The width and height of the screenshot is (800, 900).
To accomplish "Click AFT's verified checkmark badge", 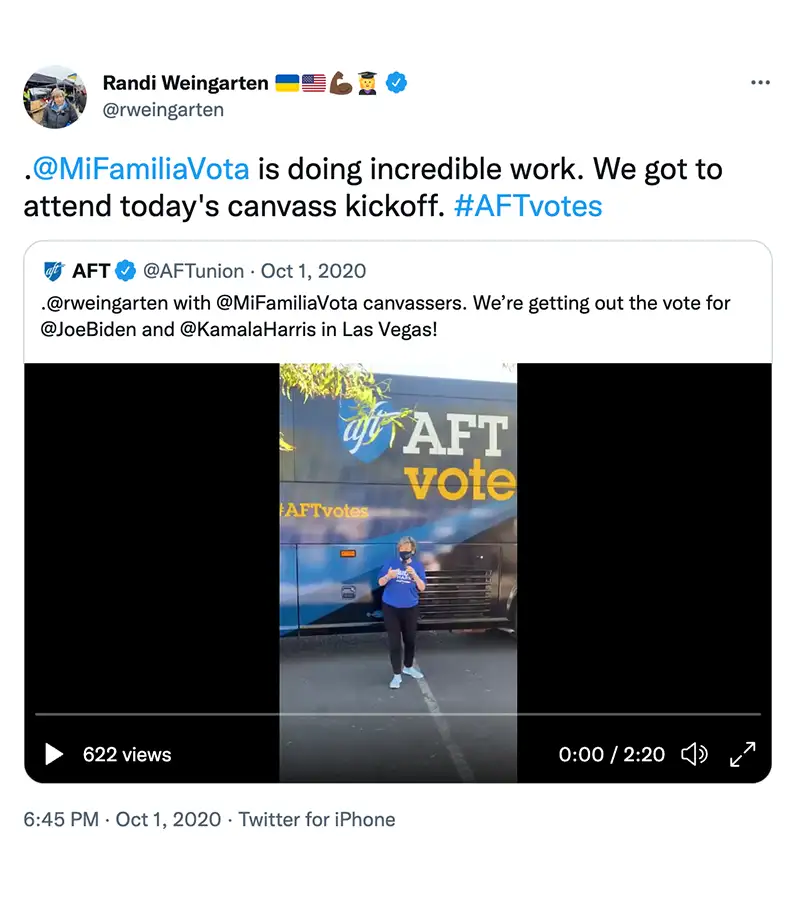I will click(x=126, y=271).
